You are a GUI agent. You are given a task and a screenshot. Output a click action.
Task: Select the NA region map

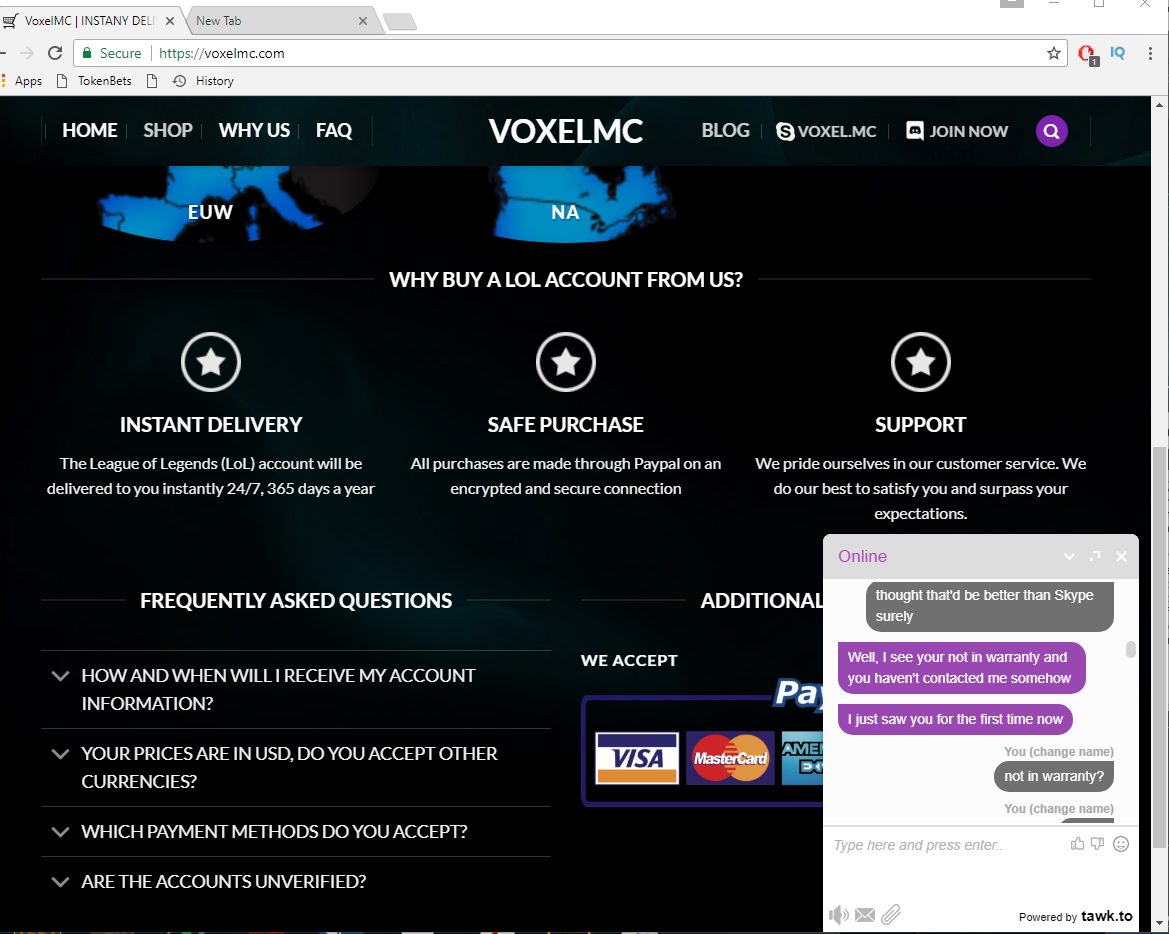tap(582, 204)
